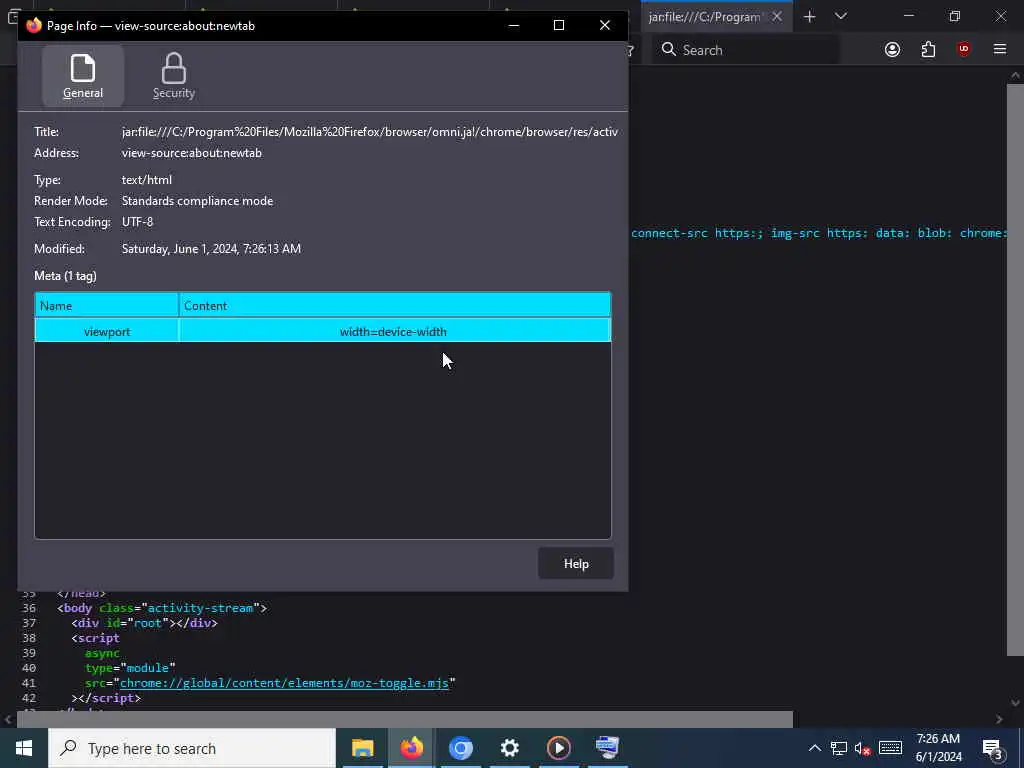This screenshot has width=1024, height=768.
Task: Open the Firefox account icon
Action: (892, 50)
